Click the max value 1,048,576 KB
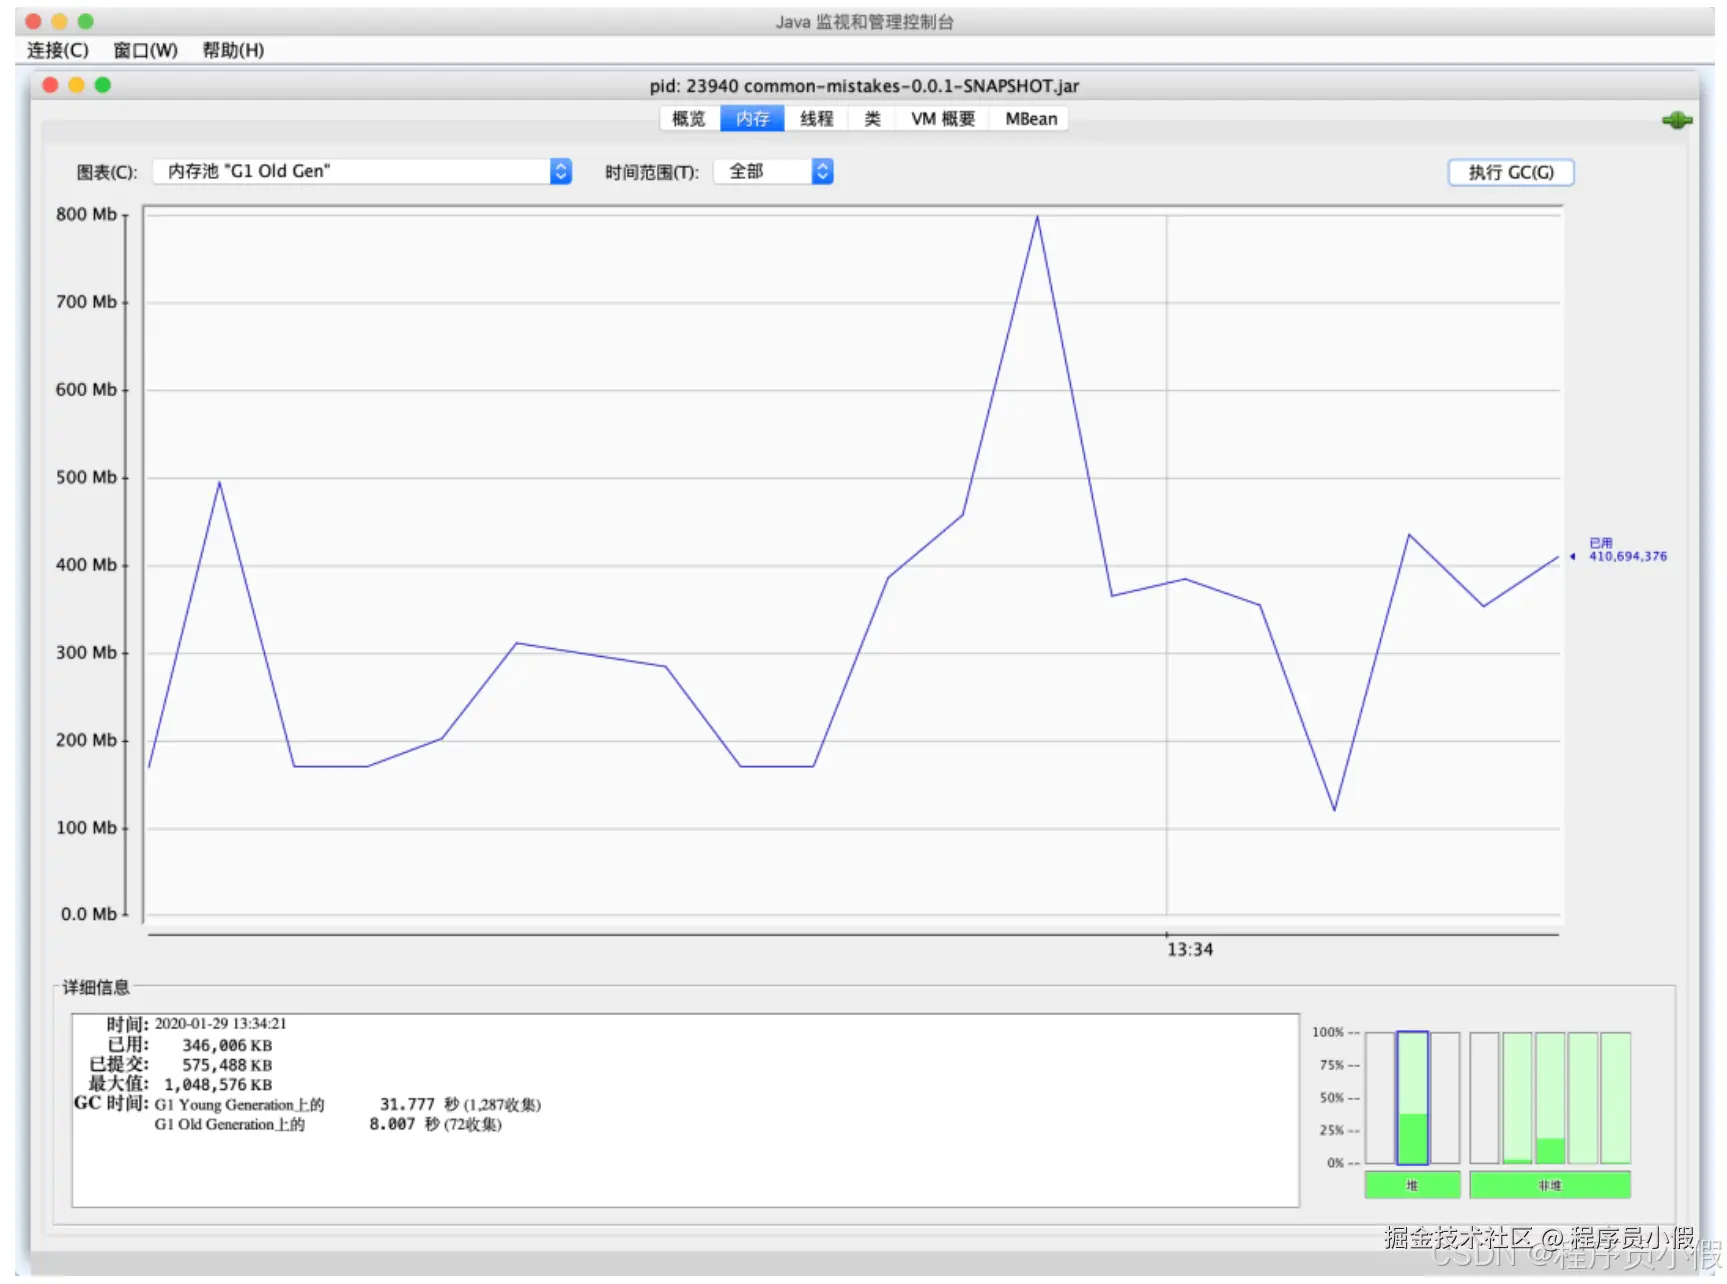 pyautogui.click(x=218, y=1085)
